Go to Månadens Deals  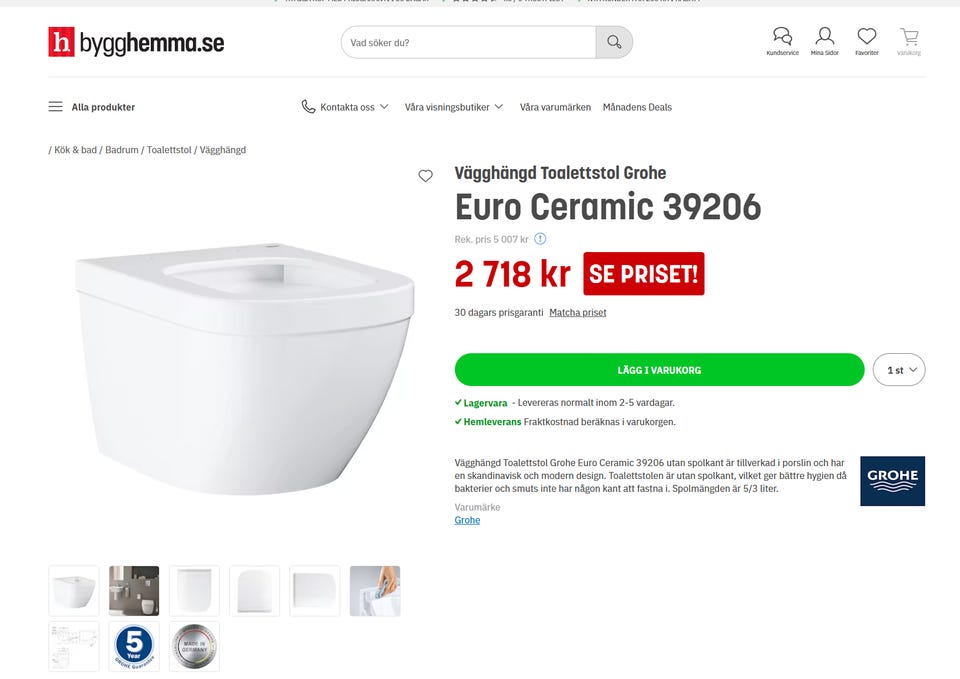[637, 107]
